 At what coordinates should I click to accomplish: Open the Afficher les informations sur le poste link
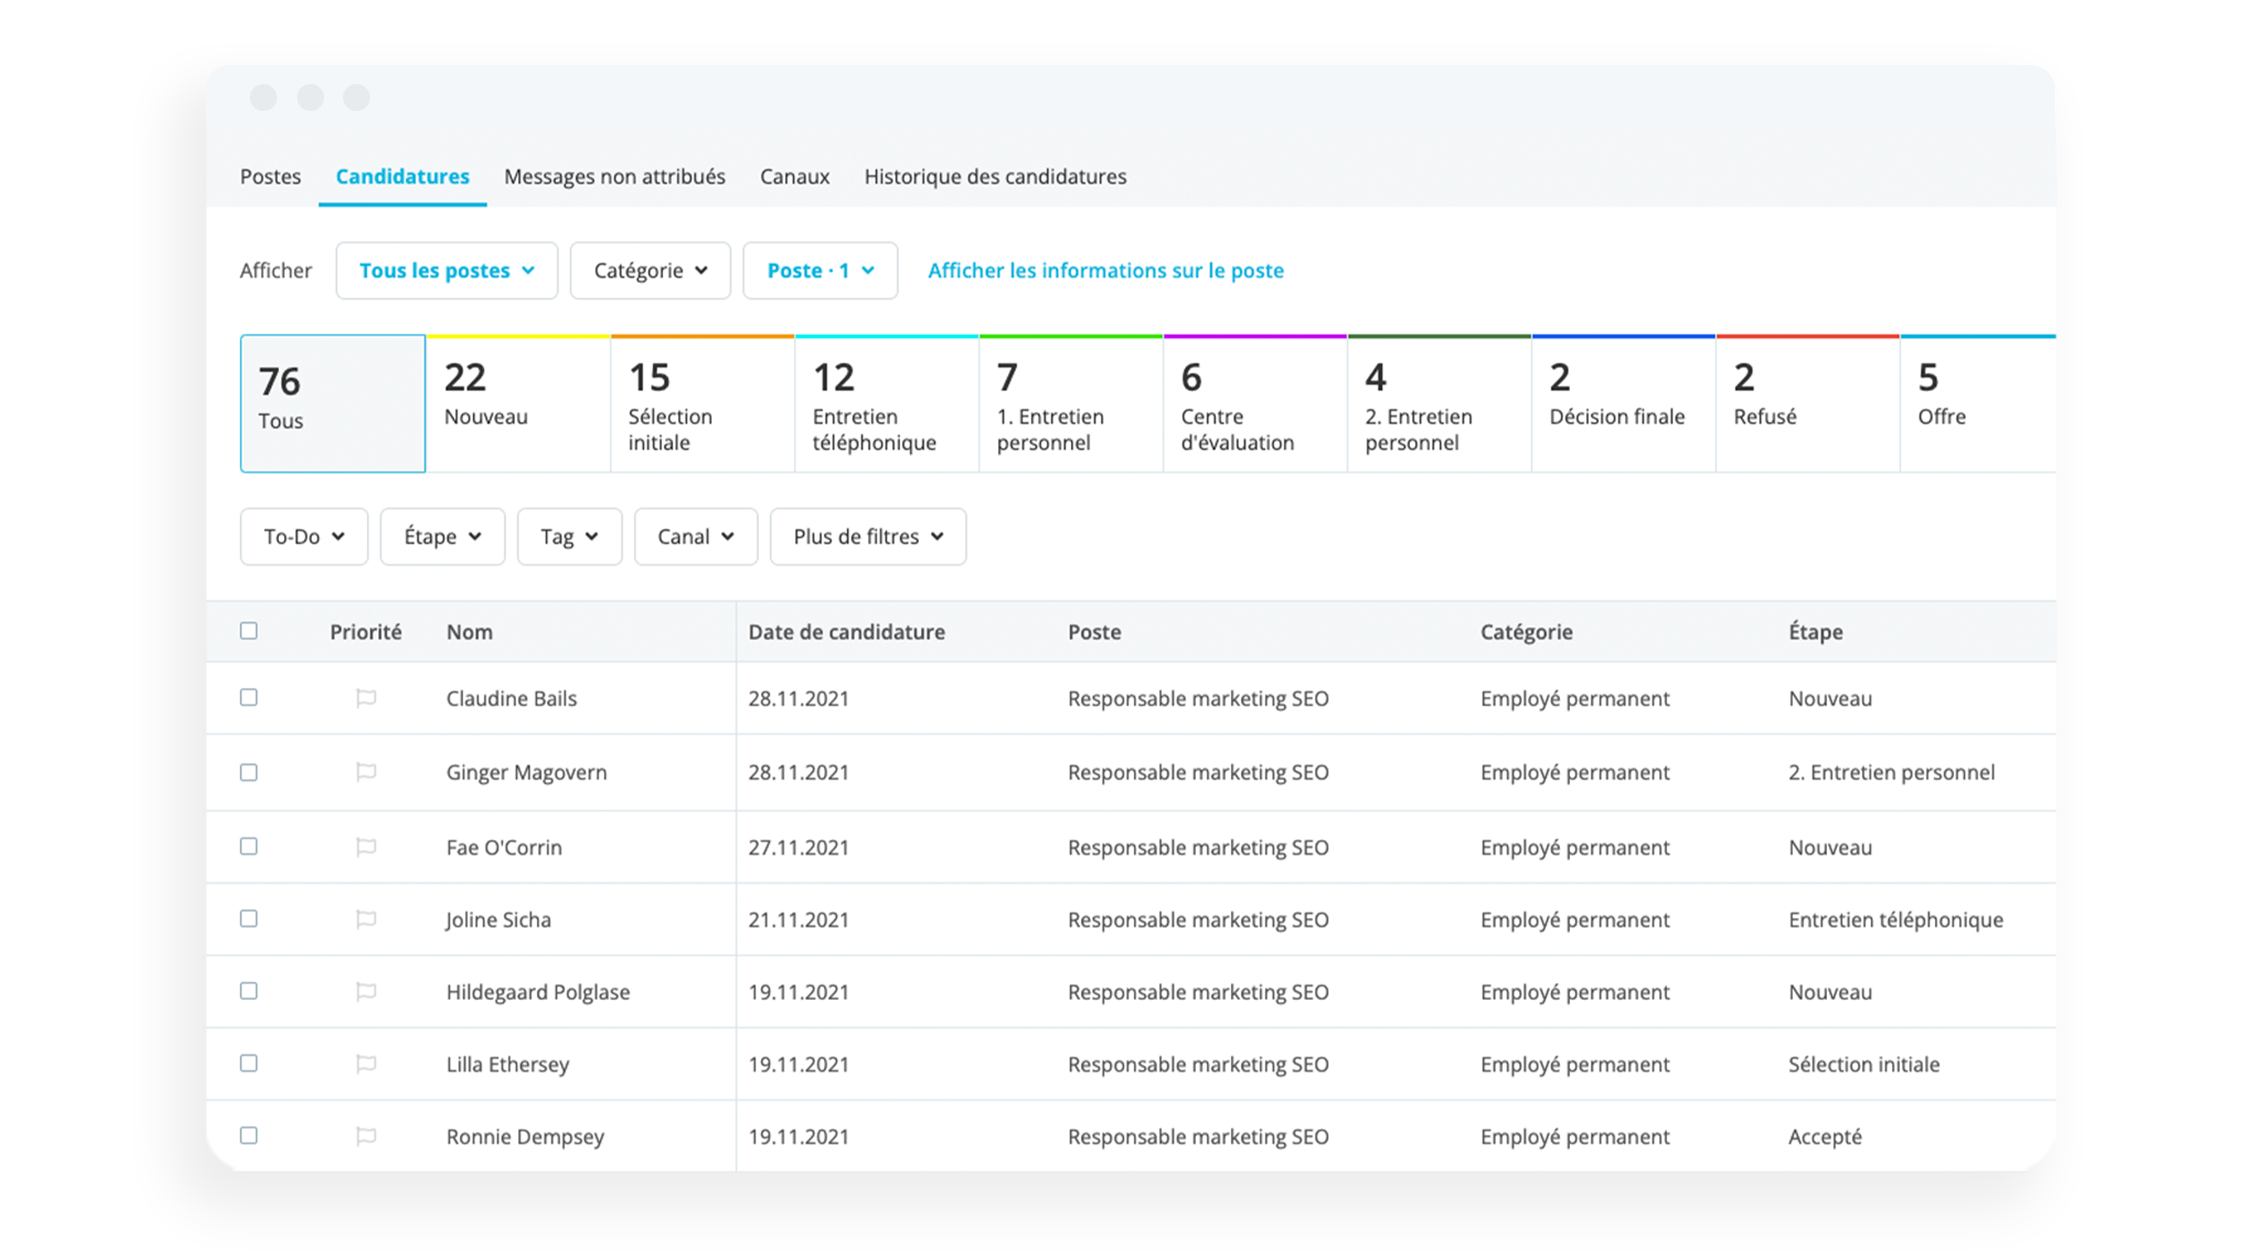pyautogui.click(x=1108, y=270)
